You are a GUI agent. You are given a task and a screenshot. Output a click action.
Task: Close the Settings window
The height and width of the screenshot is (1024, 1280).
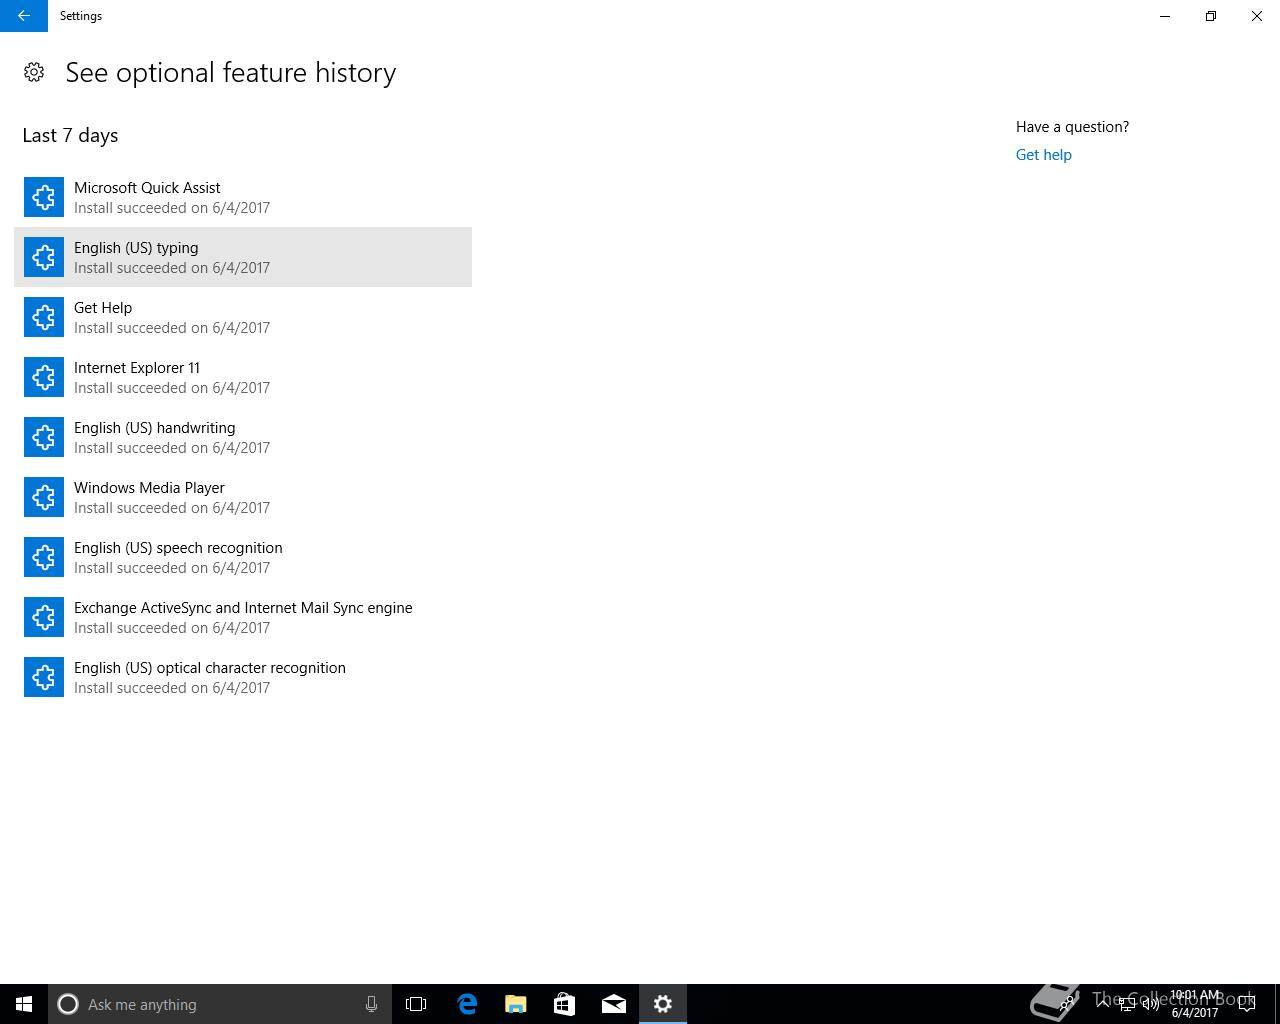pyautogui.click(x=1257, y=16)
